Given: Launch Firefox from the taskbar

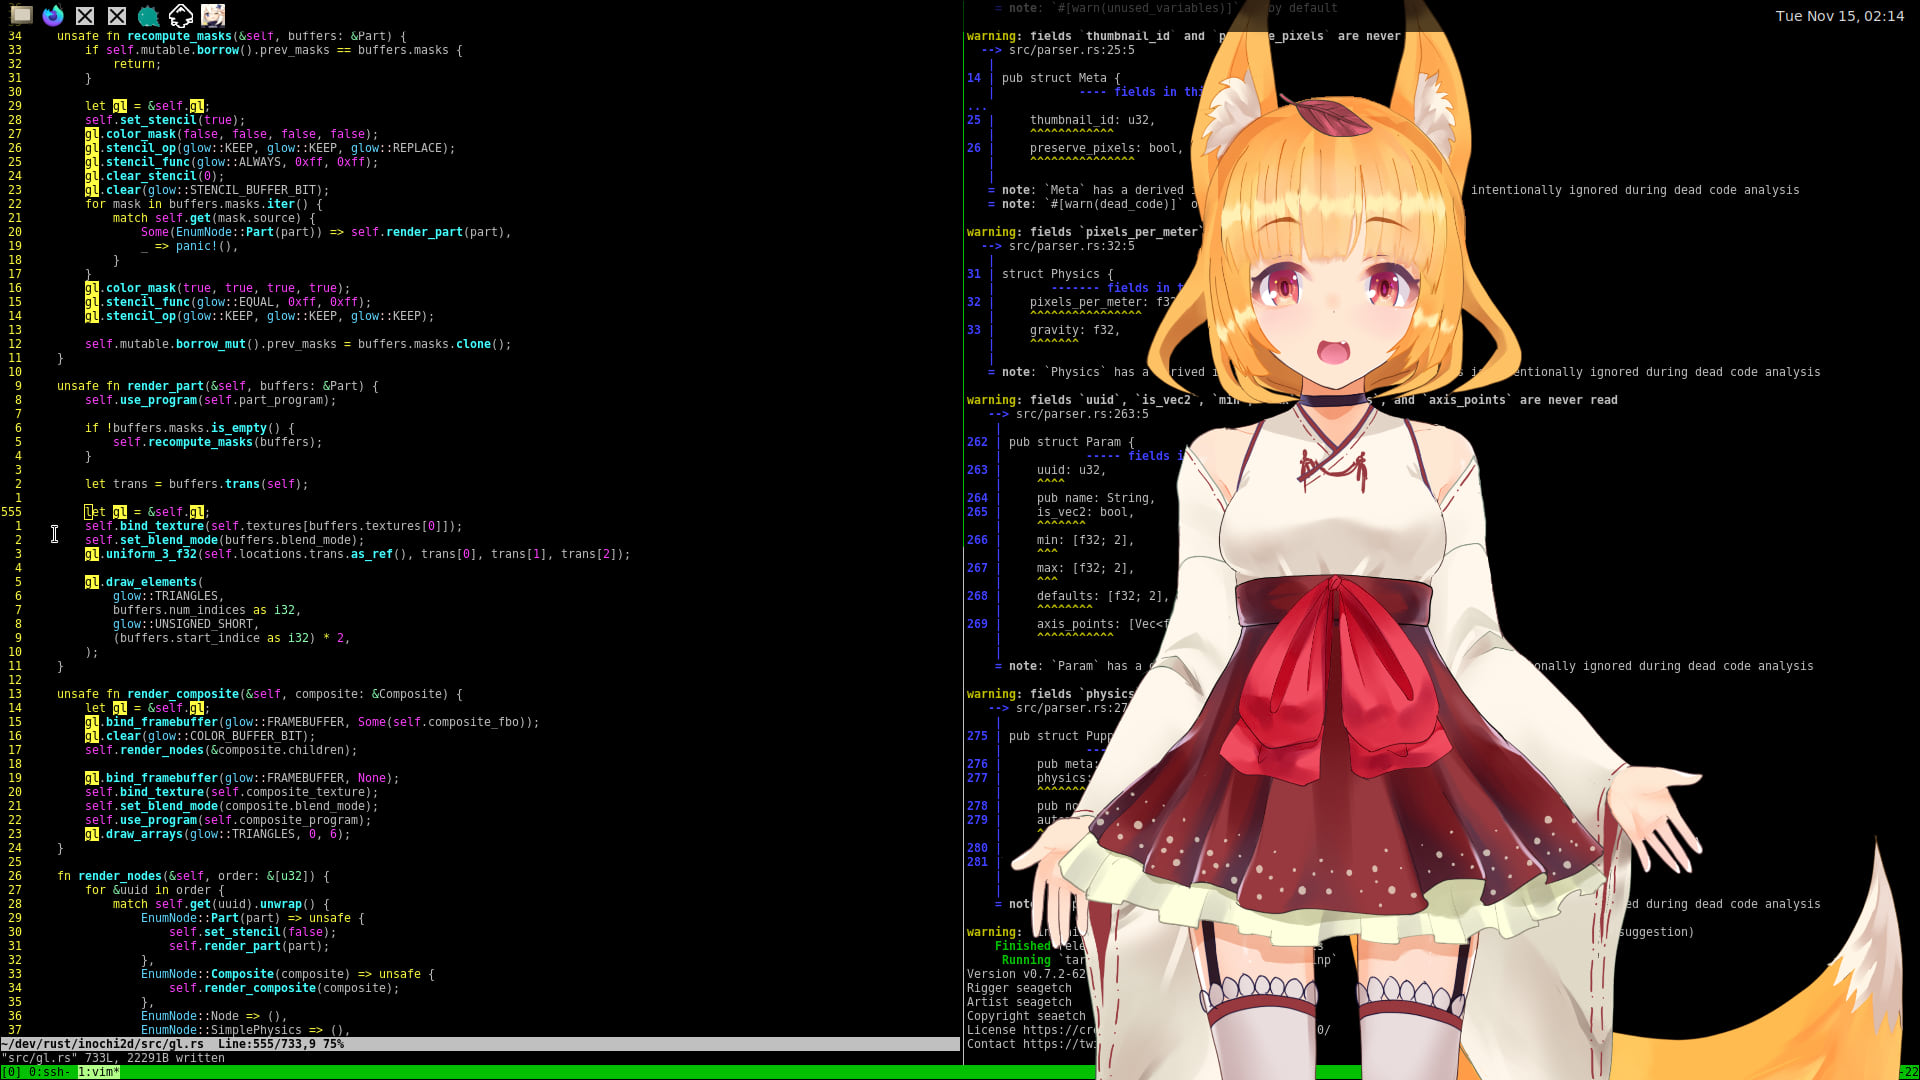Looking at the screenshot, I should point(53,15).
